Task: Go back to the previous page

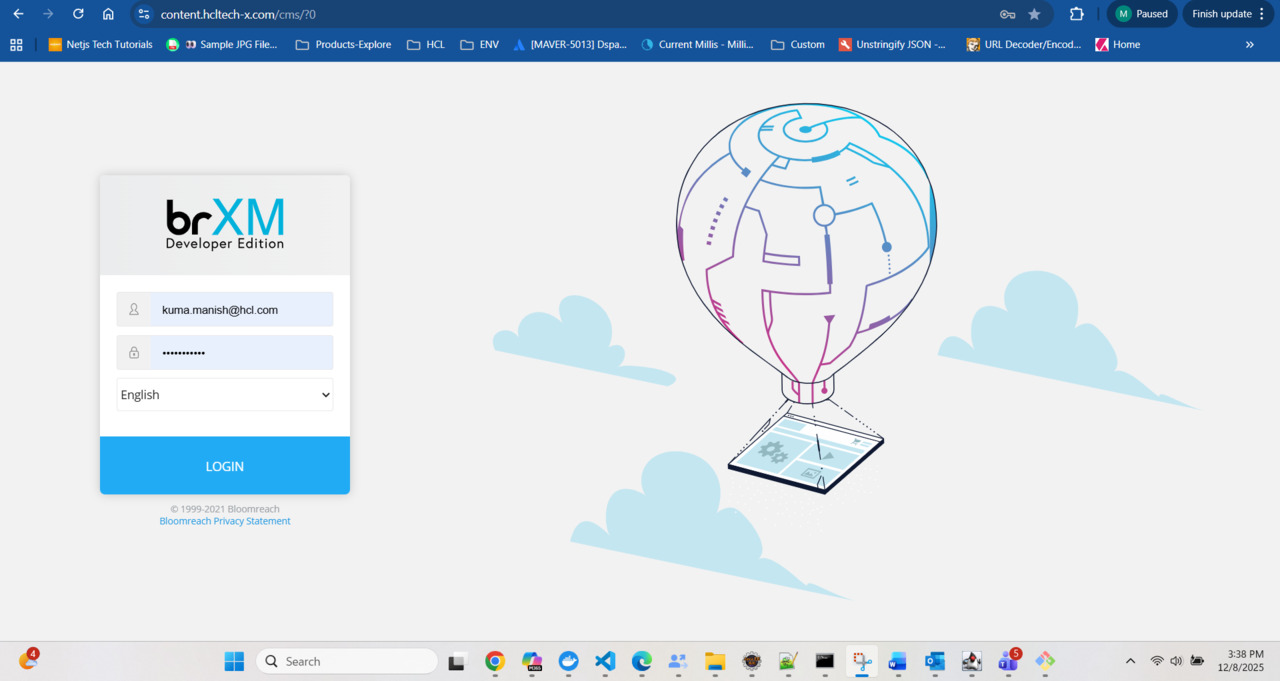Action: 18,14
